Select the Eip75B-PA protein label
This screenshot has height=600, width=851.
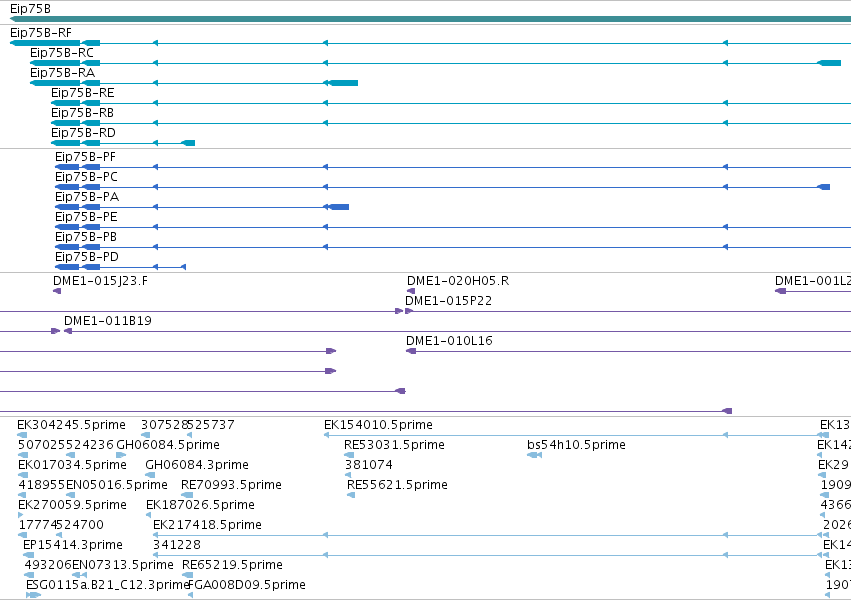coord(87,197)
